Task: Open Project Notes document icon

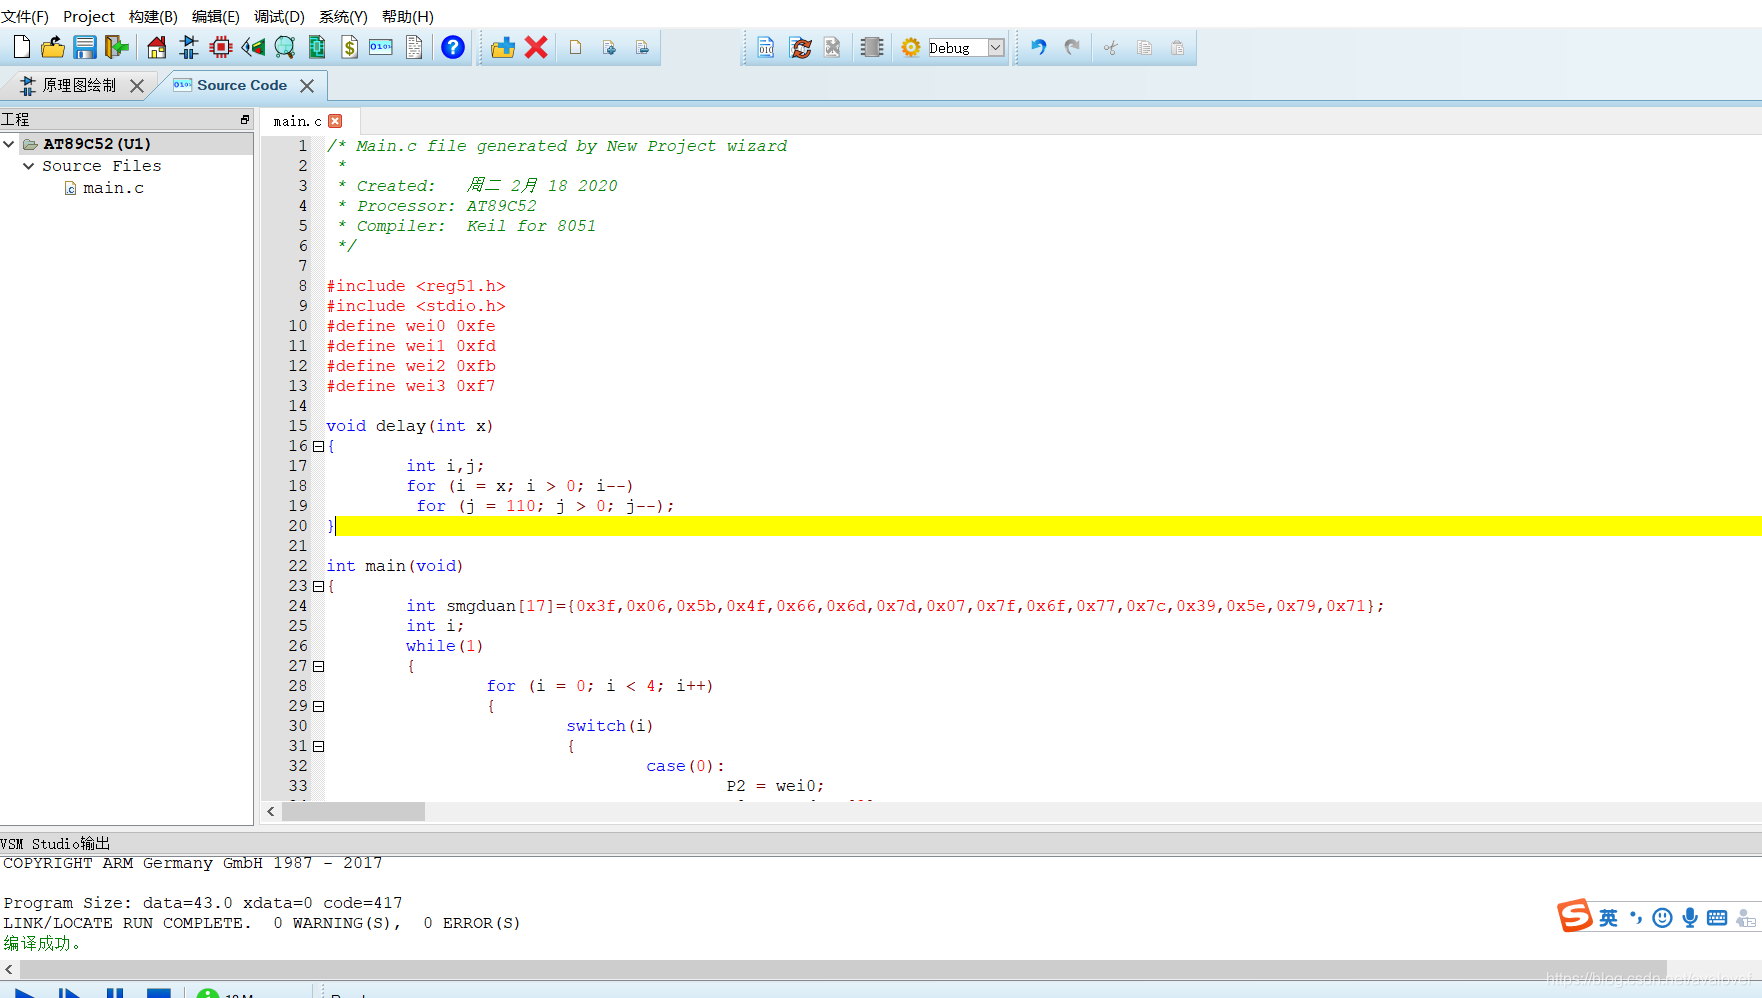Action: click(414, 47)
